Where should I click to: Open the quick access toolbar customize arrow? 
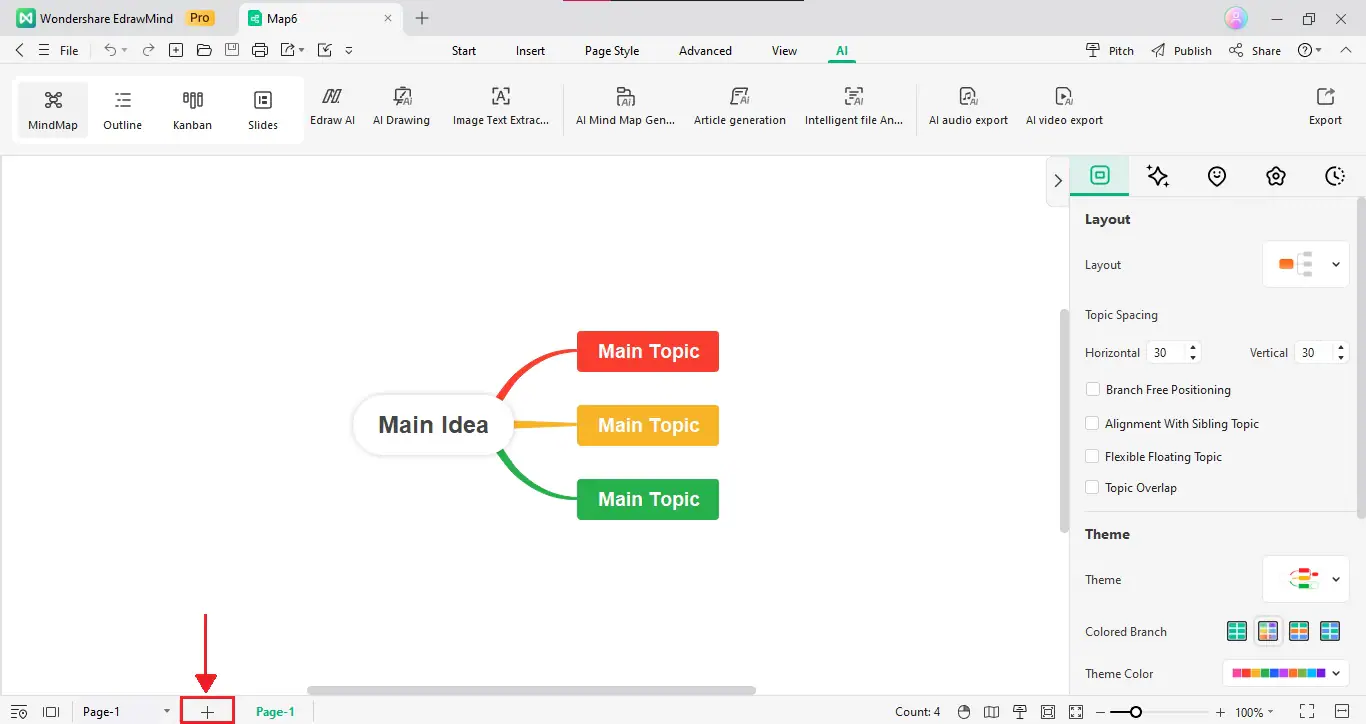coord(349,50)
